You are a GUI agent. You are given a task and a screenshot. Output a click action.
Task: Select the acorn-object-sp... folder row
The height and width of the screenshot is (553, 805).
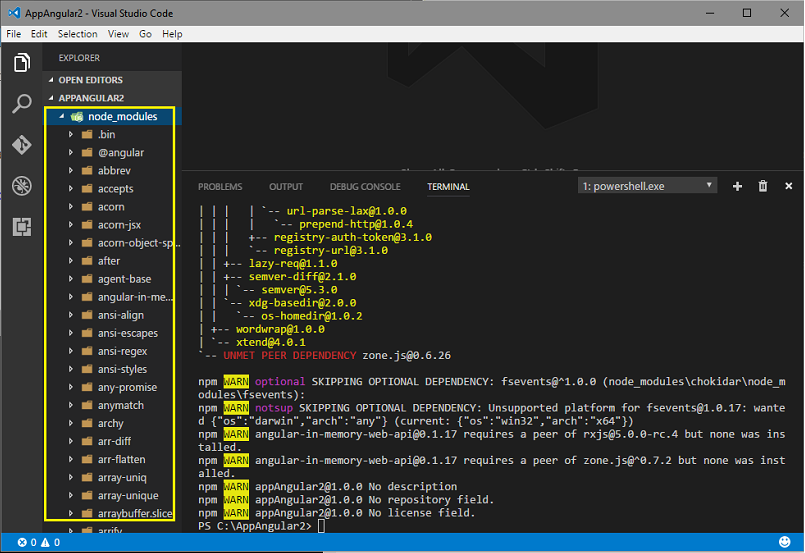(x=112, y=243)
